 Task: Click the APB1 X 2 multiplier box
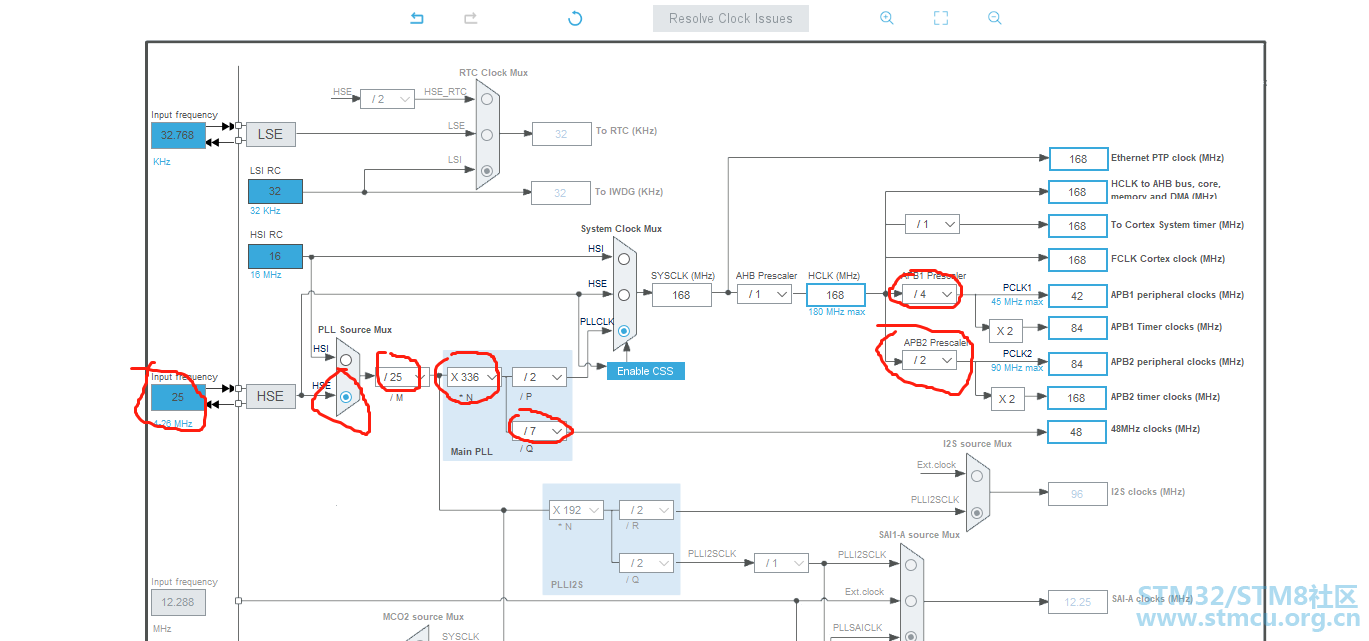pos(1006,330)
